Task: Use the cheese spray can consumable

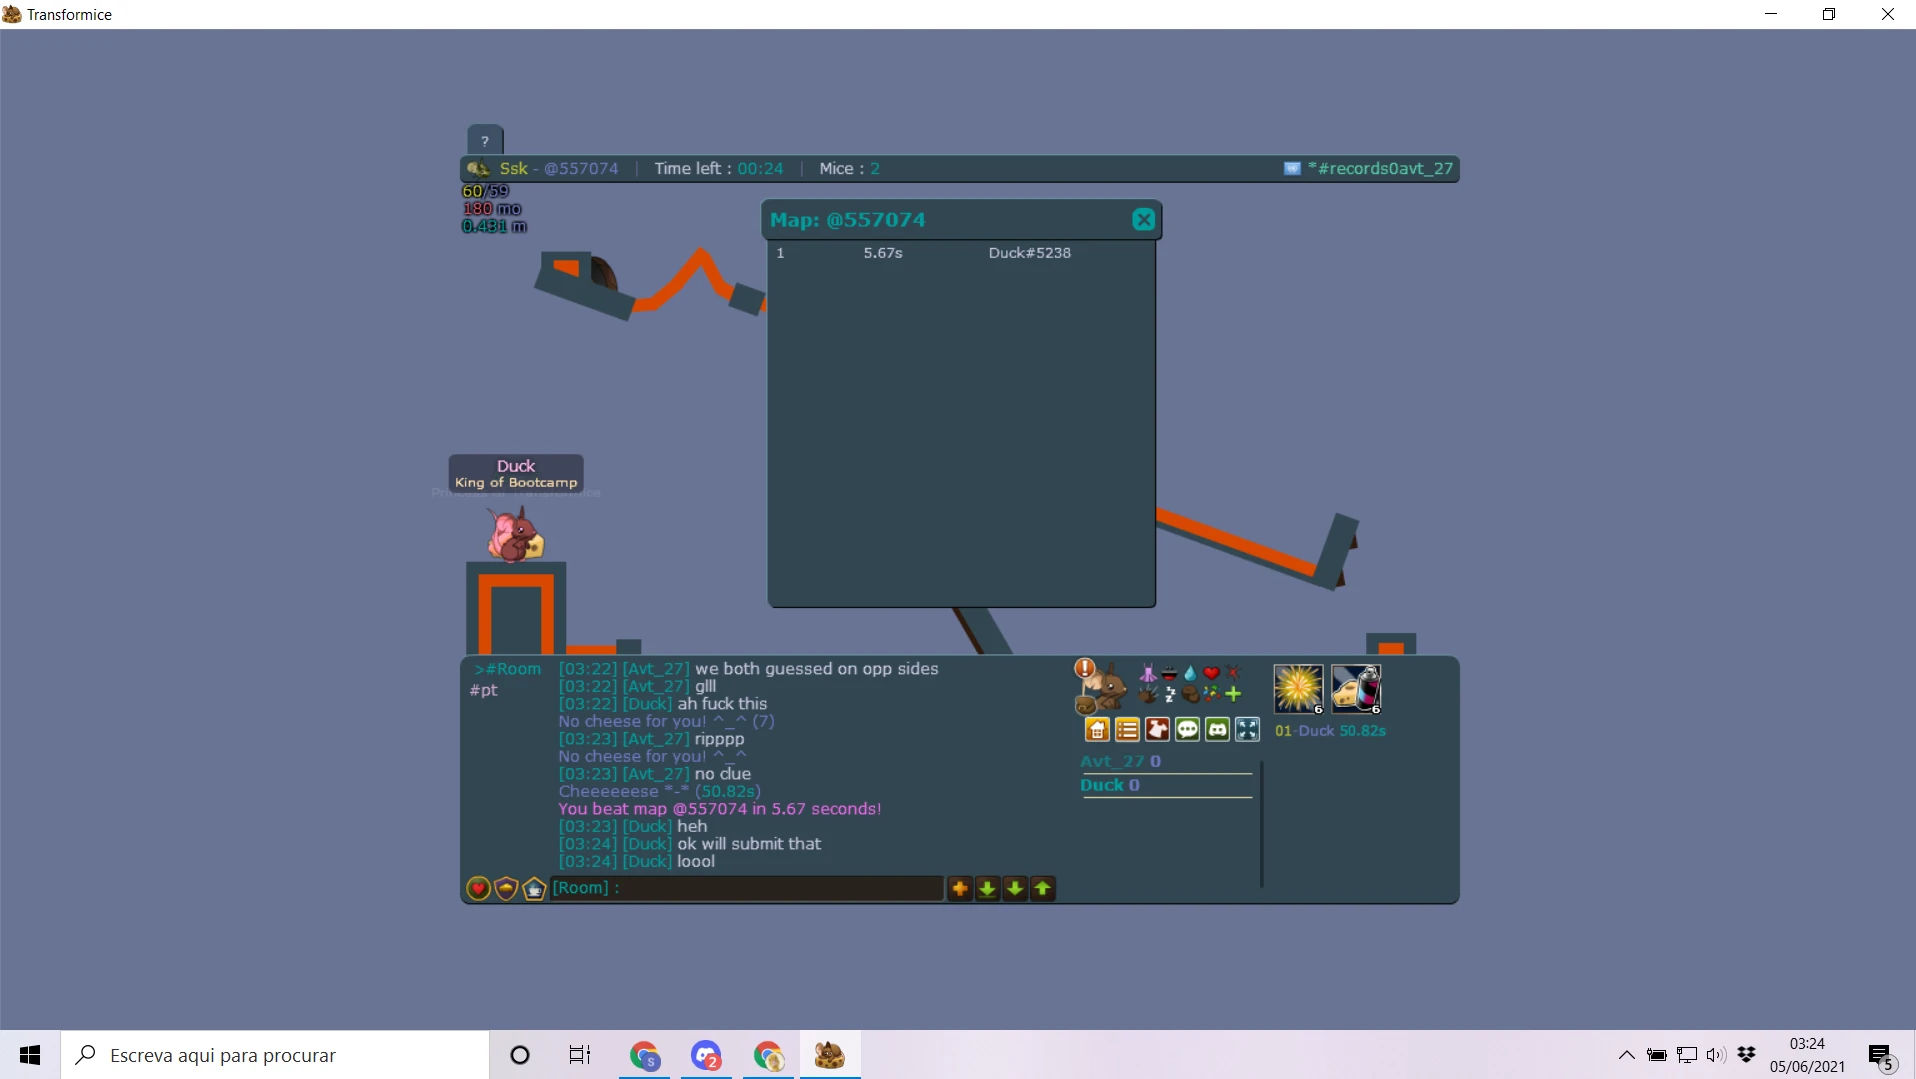Action: (1357, 689)
